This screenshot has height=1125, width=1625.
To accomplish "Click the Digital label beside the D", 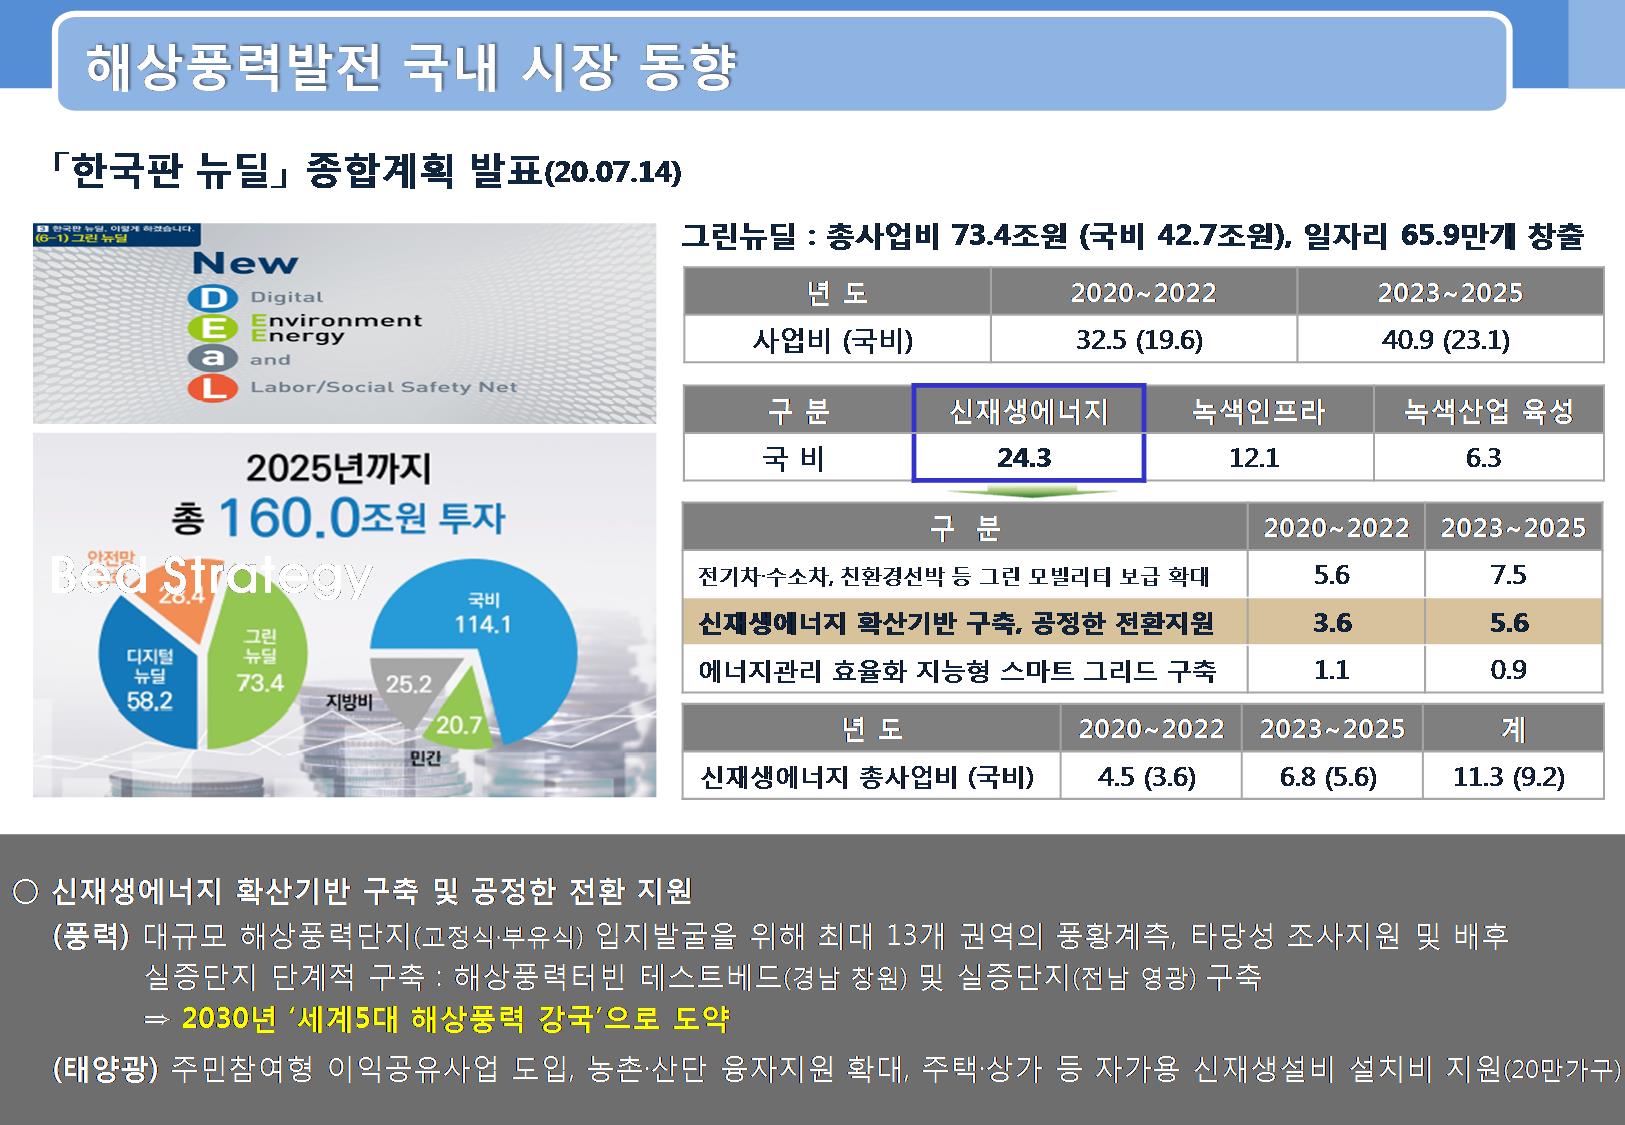I will click(x=287, y=297).
